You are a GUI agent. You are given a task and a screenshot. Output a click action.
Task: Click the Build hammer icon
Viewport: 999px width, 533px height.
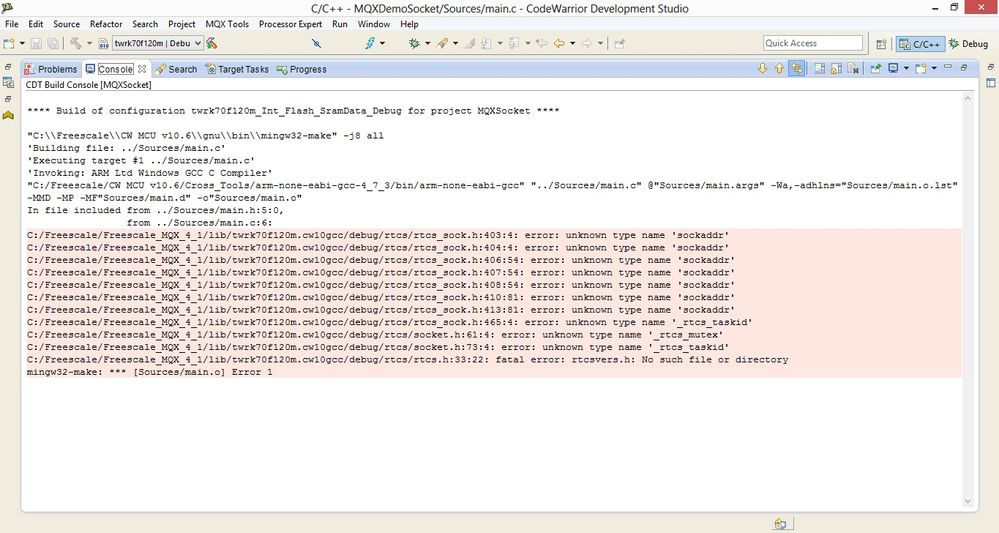pos(76,43)
